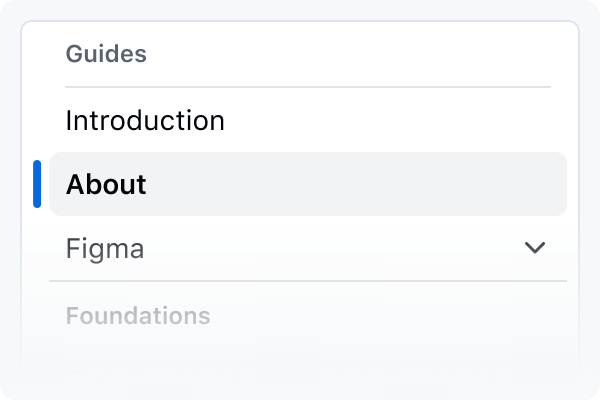The image size is (600, 400).
Task: Click the Figma label text
Action: click(105, 248)
